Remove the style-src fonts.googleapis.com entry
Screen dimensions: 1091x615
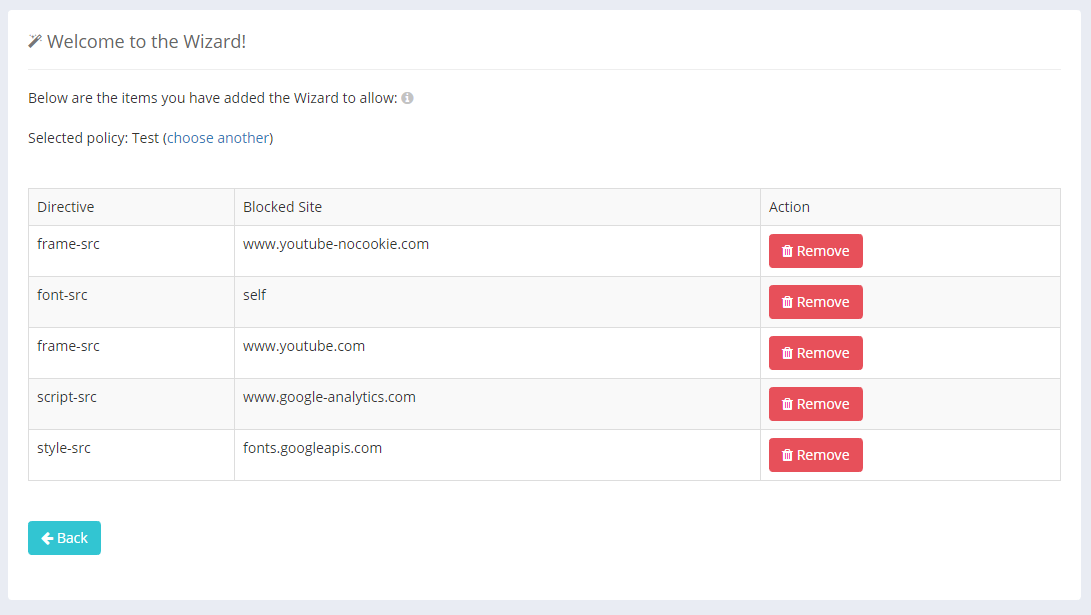(x=815, y=455)
